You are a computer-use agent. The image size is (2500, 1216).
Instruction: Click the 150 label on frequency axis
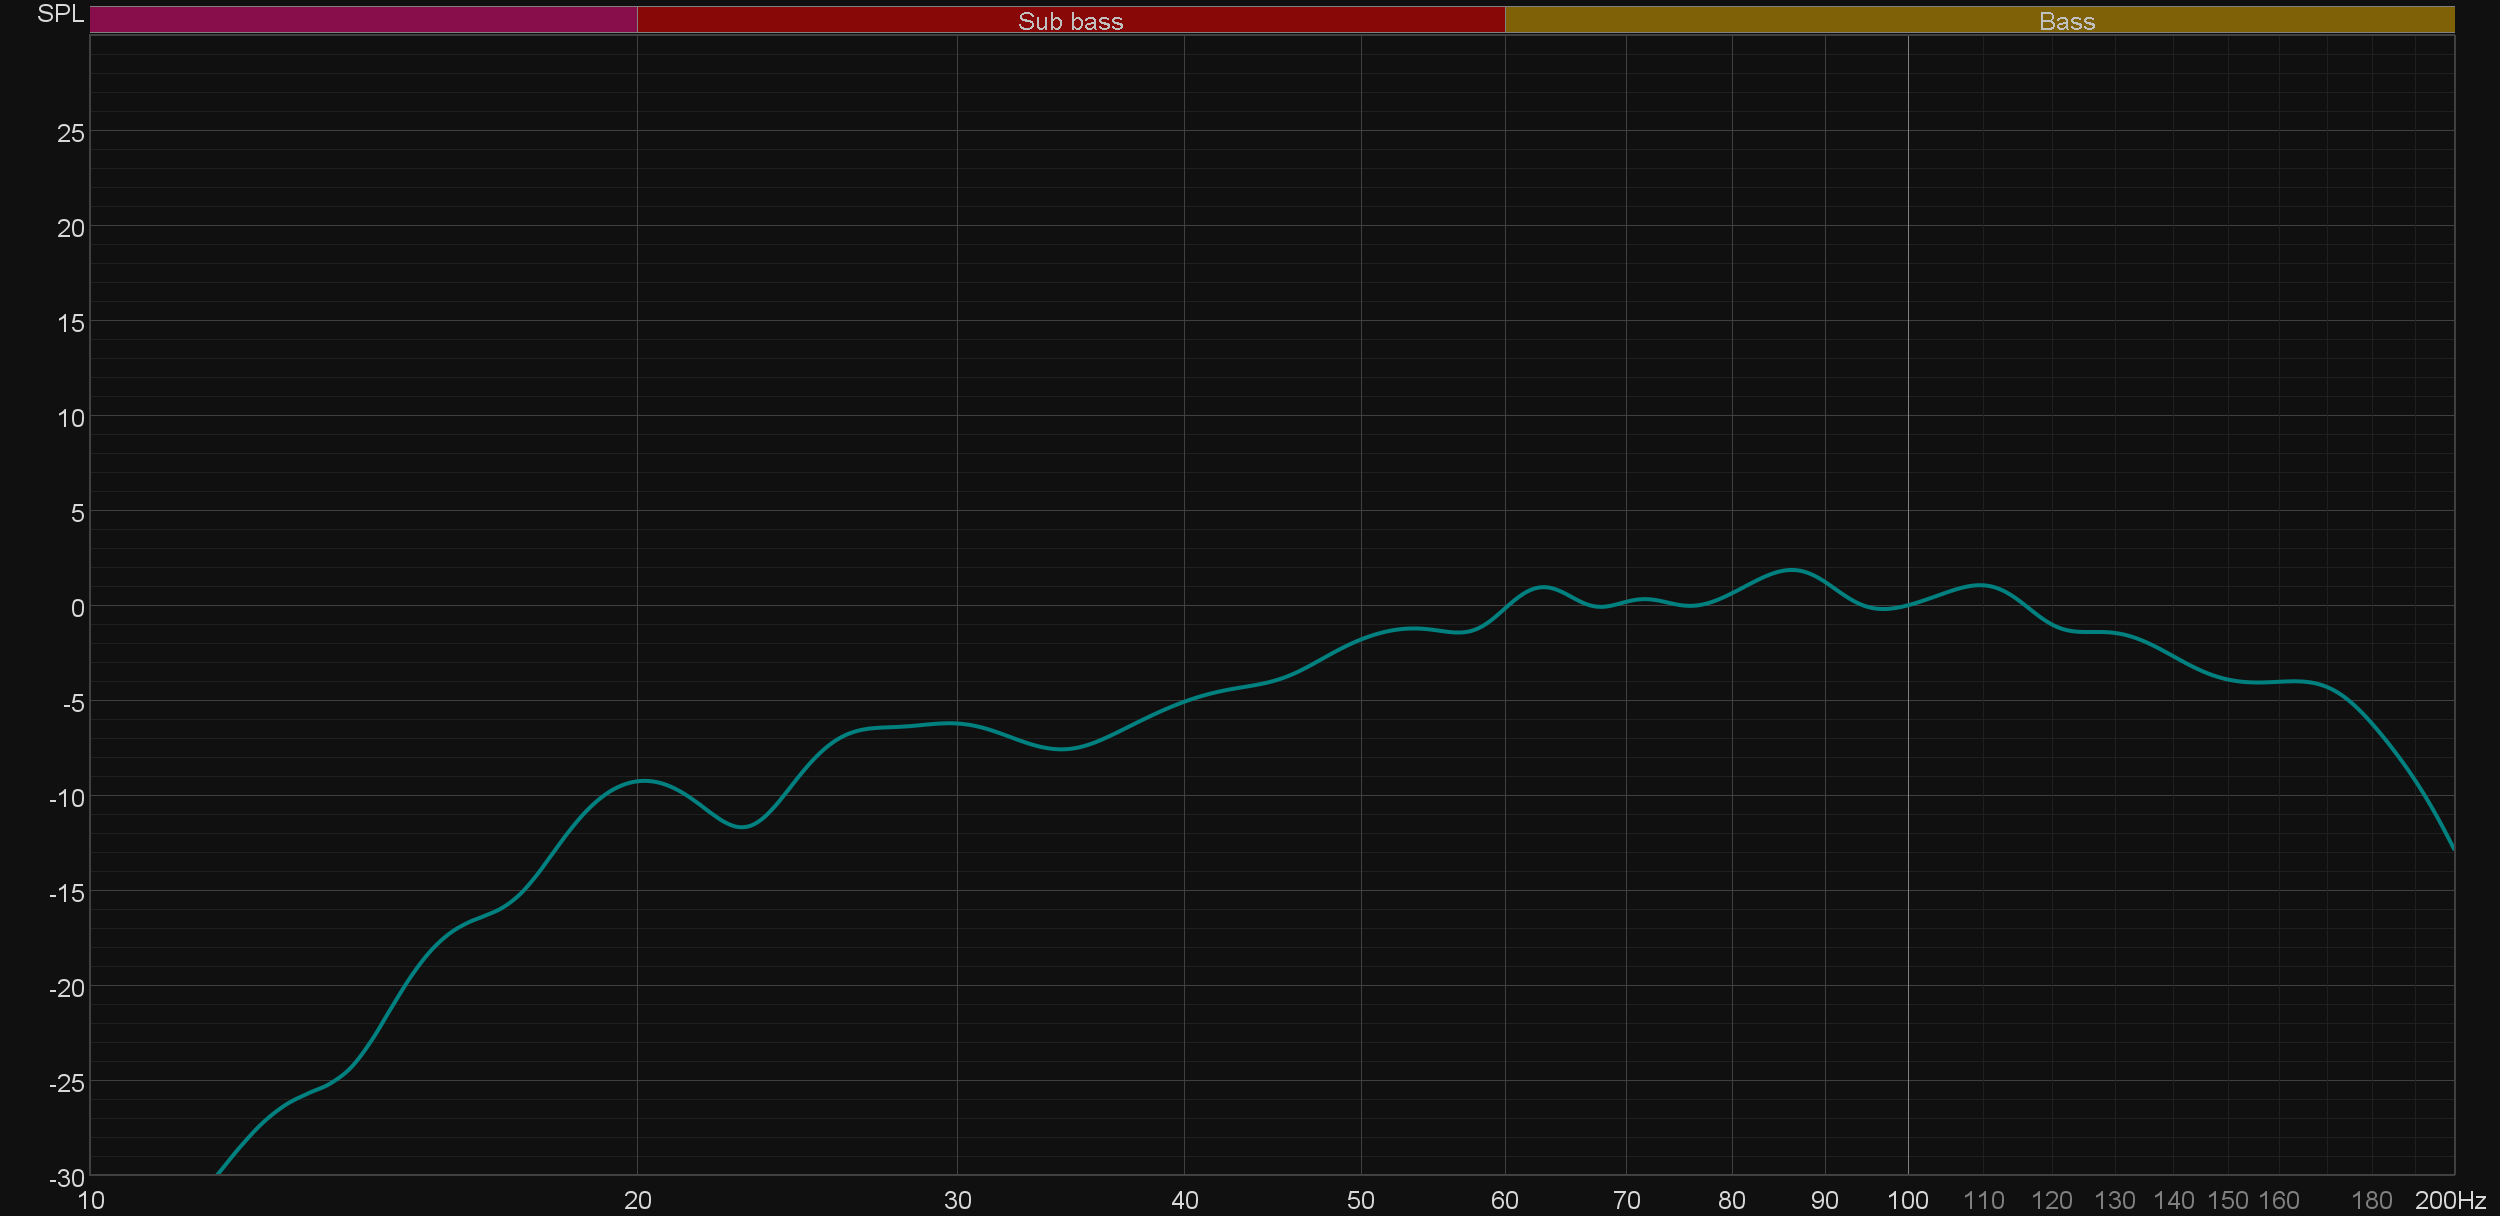2227,1200
